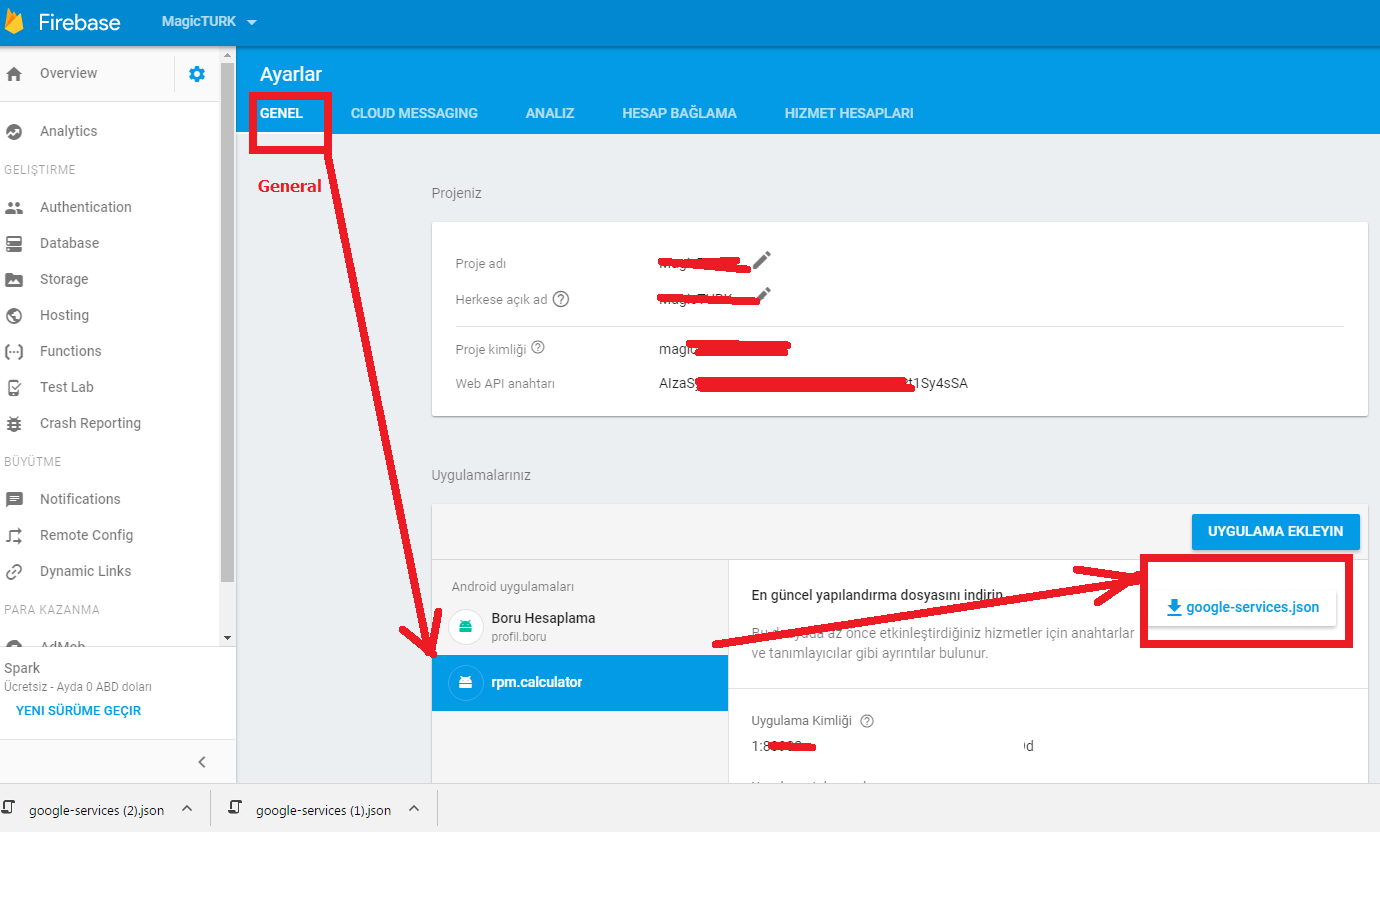Click the Crash Reporting bug icon
The image size is (1380, 900).
14,424
